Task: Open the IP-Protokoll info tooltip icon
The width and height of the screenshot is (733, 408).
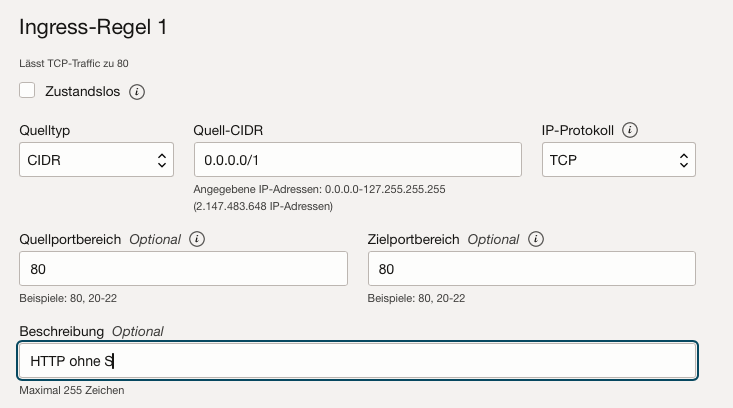Action: [x=631, y=130]
